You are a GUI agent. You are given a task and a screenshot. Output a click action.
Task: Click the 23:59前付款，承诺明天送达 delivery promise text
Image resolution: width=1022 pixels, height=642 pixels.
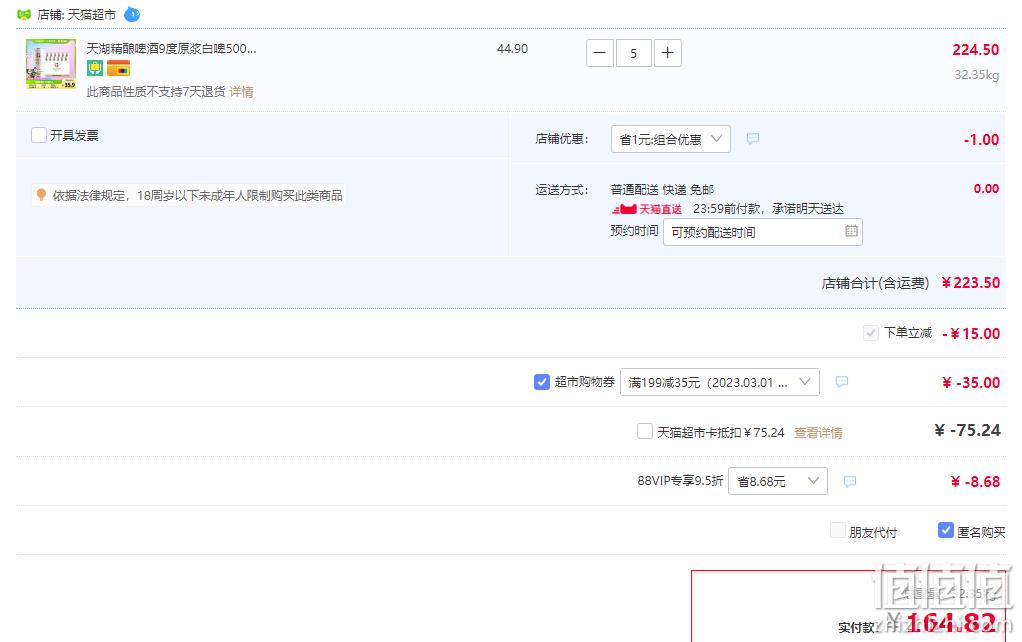[x=768, y=209]
